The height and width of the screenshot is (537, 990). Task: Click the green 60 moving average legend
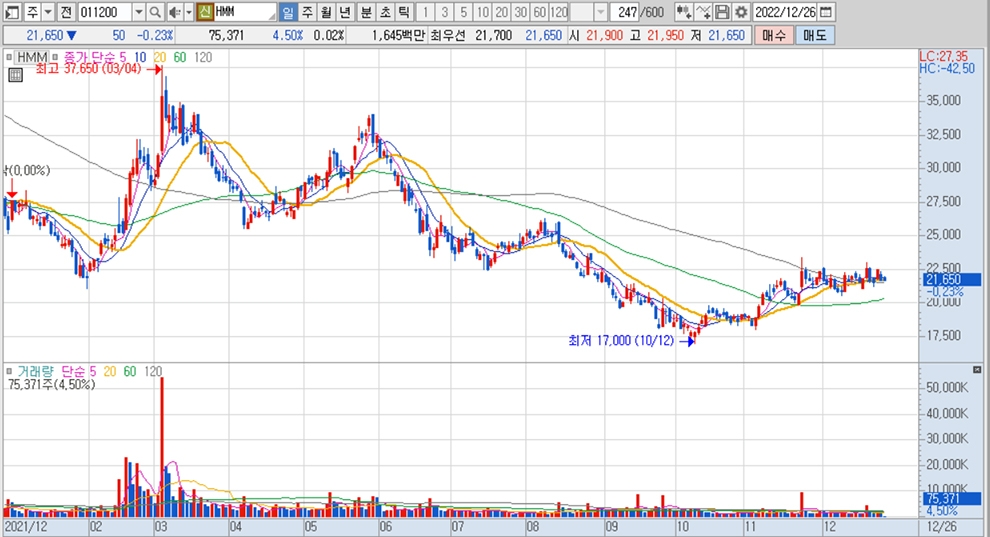[x=180, y=57]
